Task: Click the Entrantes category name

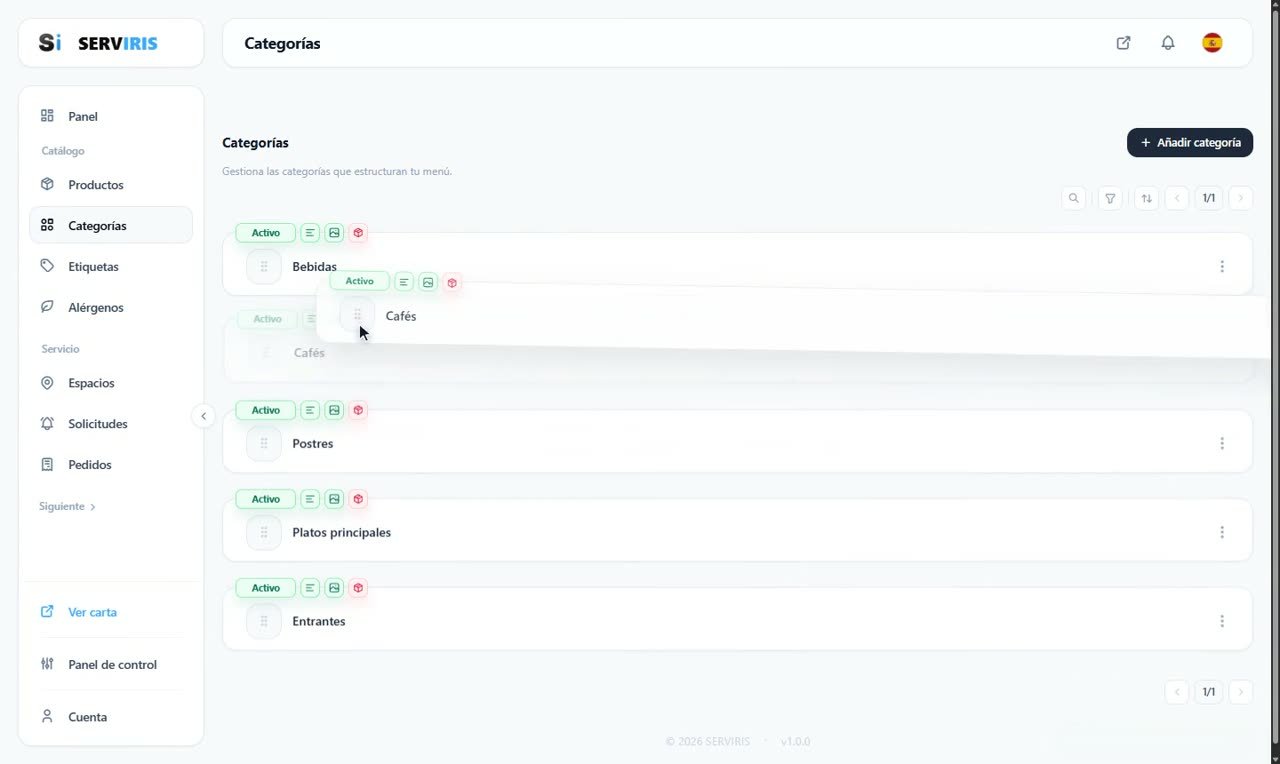Action: pyautogui.click(x=319, y=621)
